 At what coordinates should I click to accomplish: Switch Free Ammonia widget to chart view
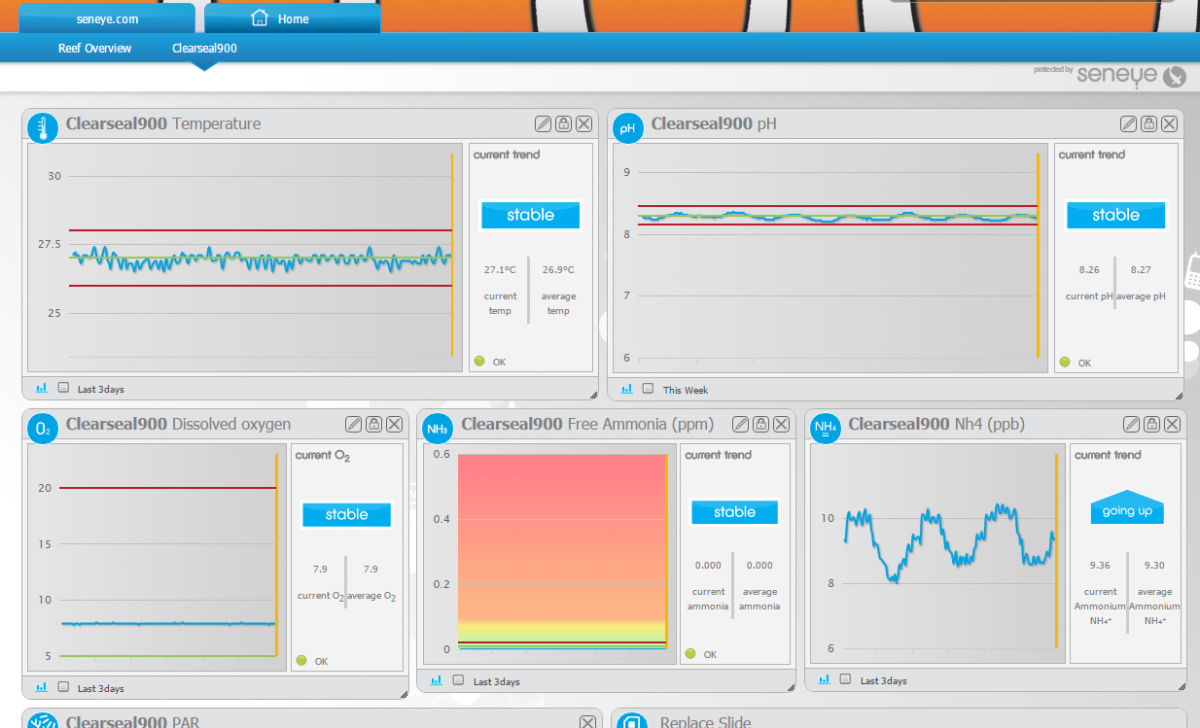point(436,680)
